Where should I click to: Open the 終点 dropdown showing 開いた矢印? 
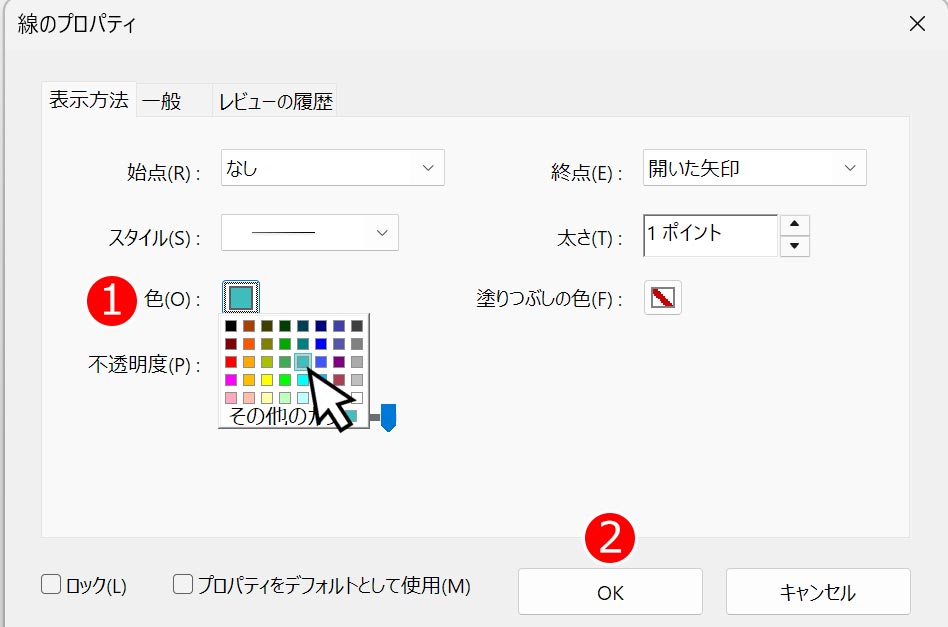point(755,168)
